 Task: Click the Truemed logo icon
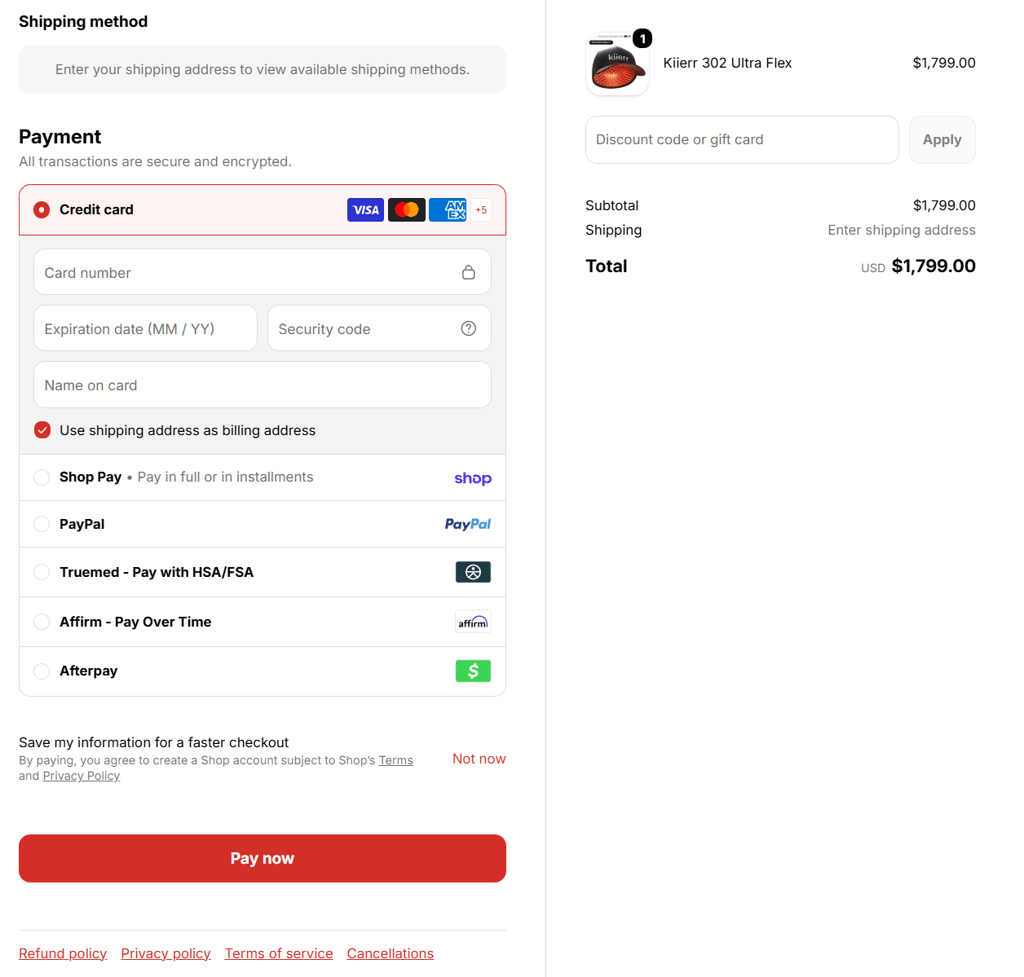pyautogui.click(x=473, y=572)
